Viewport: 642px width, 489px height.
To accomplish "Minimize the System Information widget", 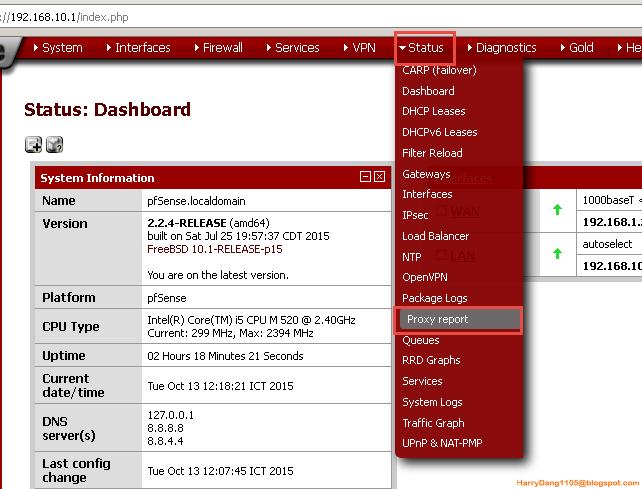I will coord(365,177).
